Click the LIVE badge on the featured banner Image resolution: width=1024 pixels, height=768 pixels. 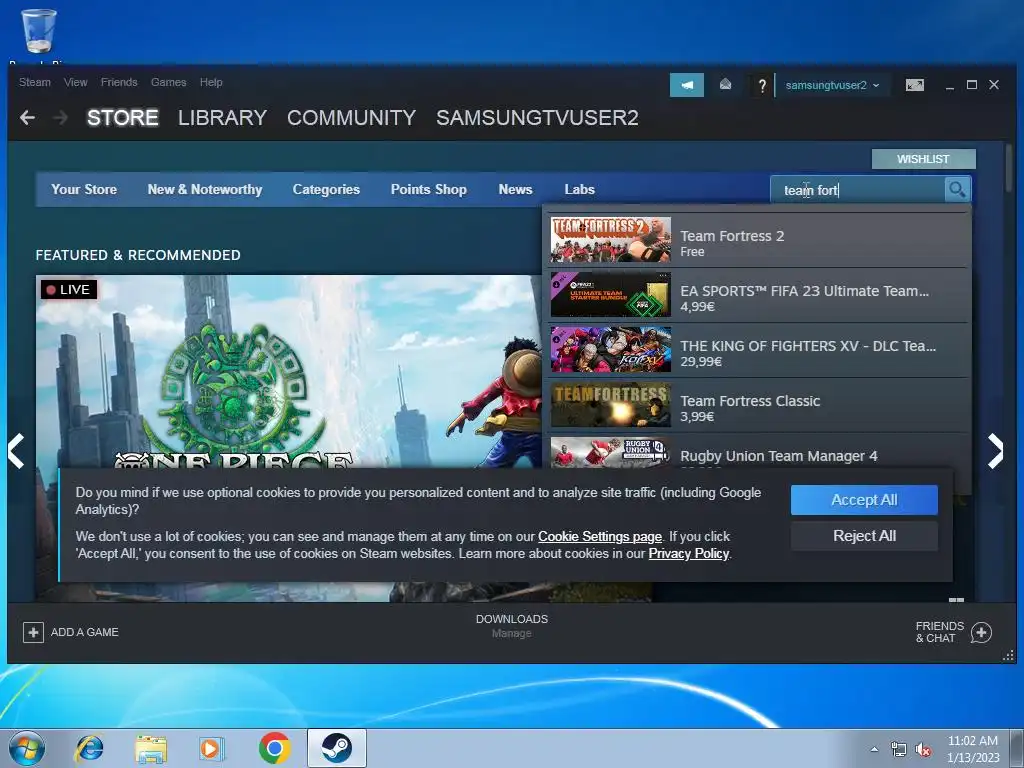pos(69,289)
